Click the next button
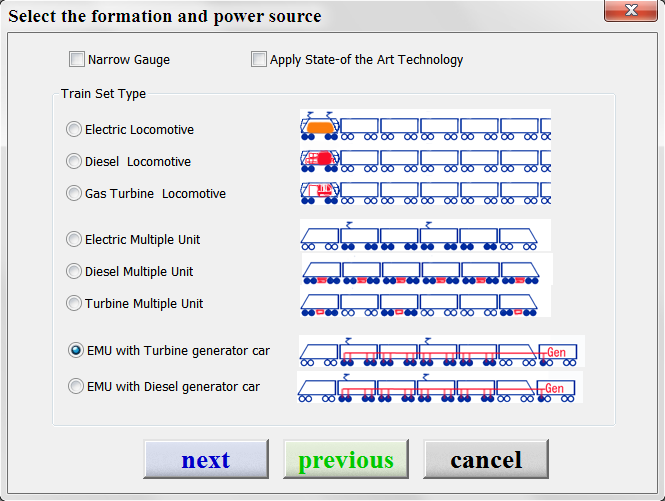This screenshot has height=501, width=665. point(206,459)
